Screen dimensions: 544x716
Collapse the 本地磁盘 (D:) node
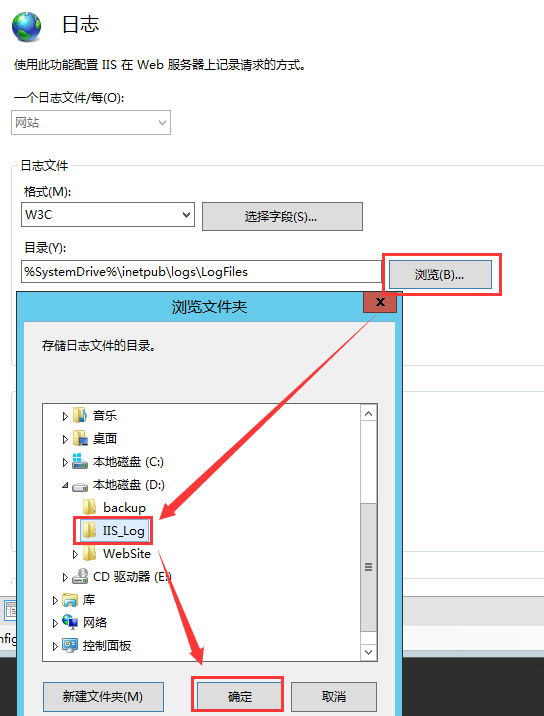click(x=65, y=486)
